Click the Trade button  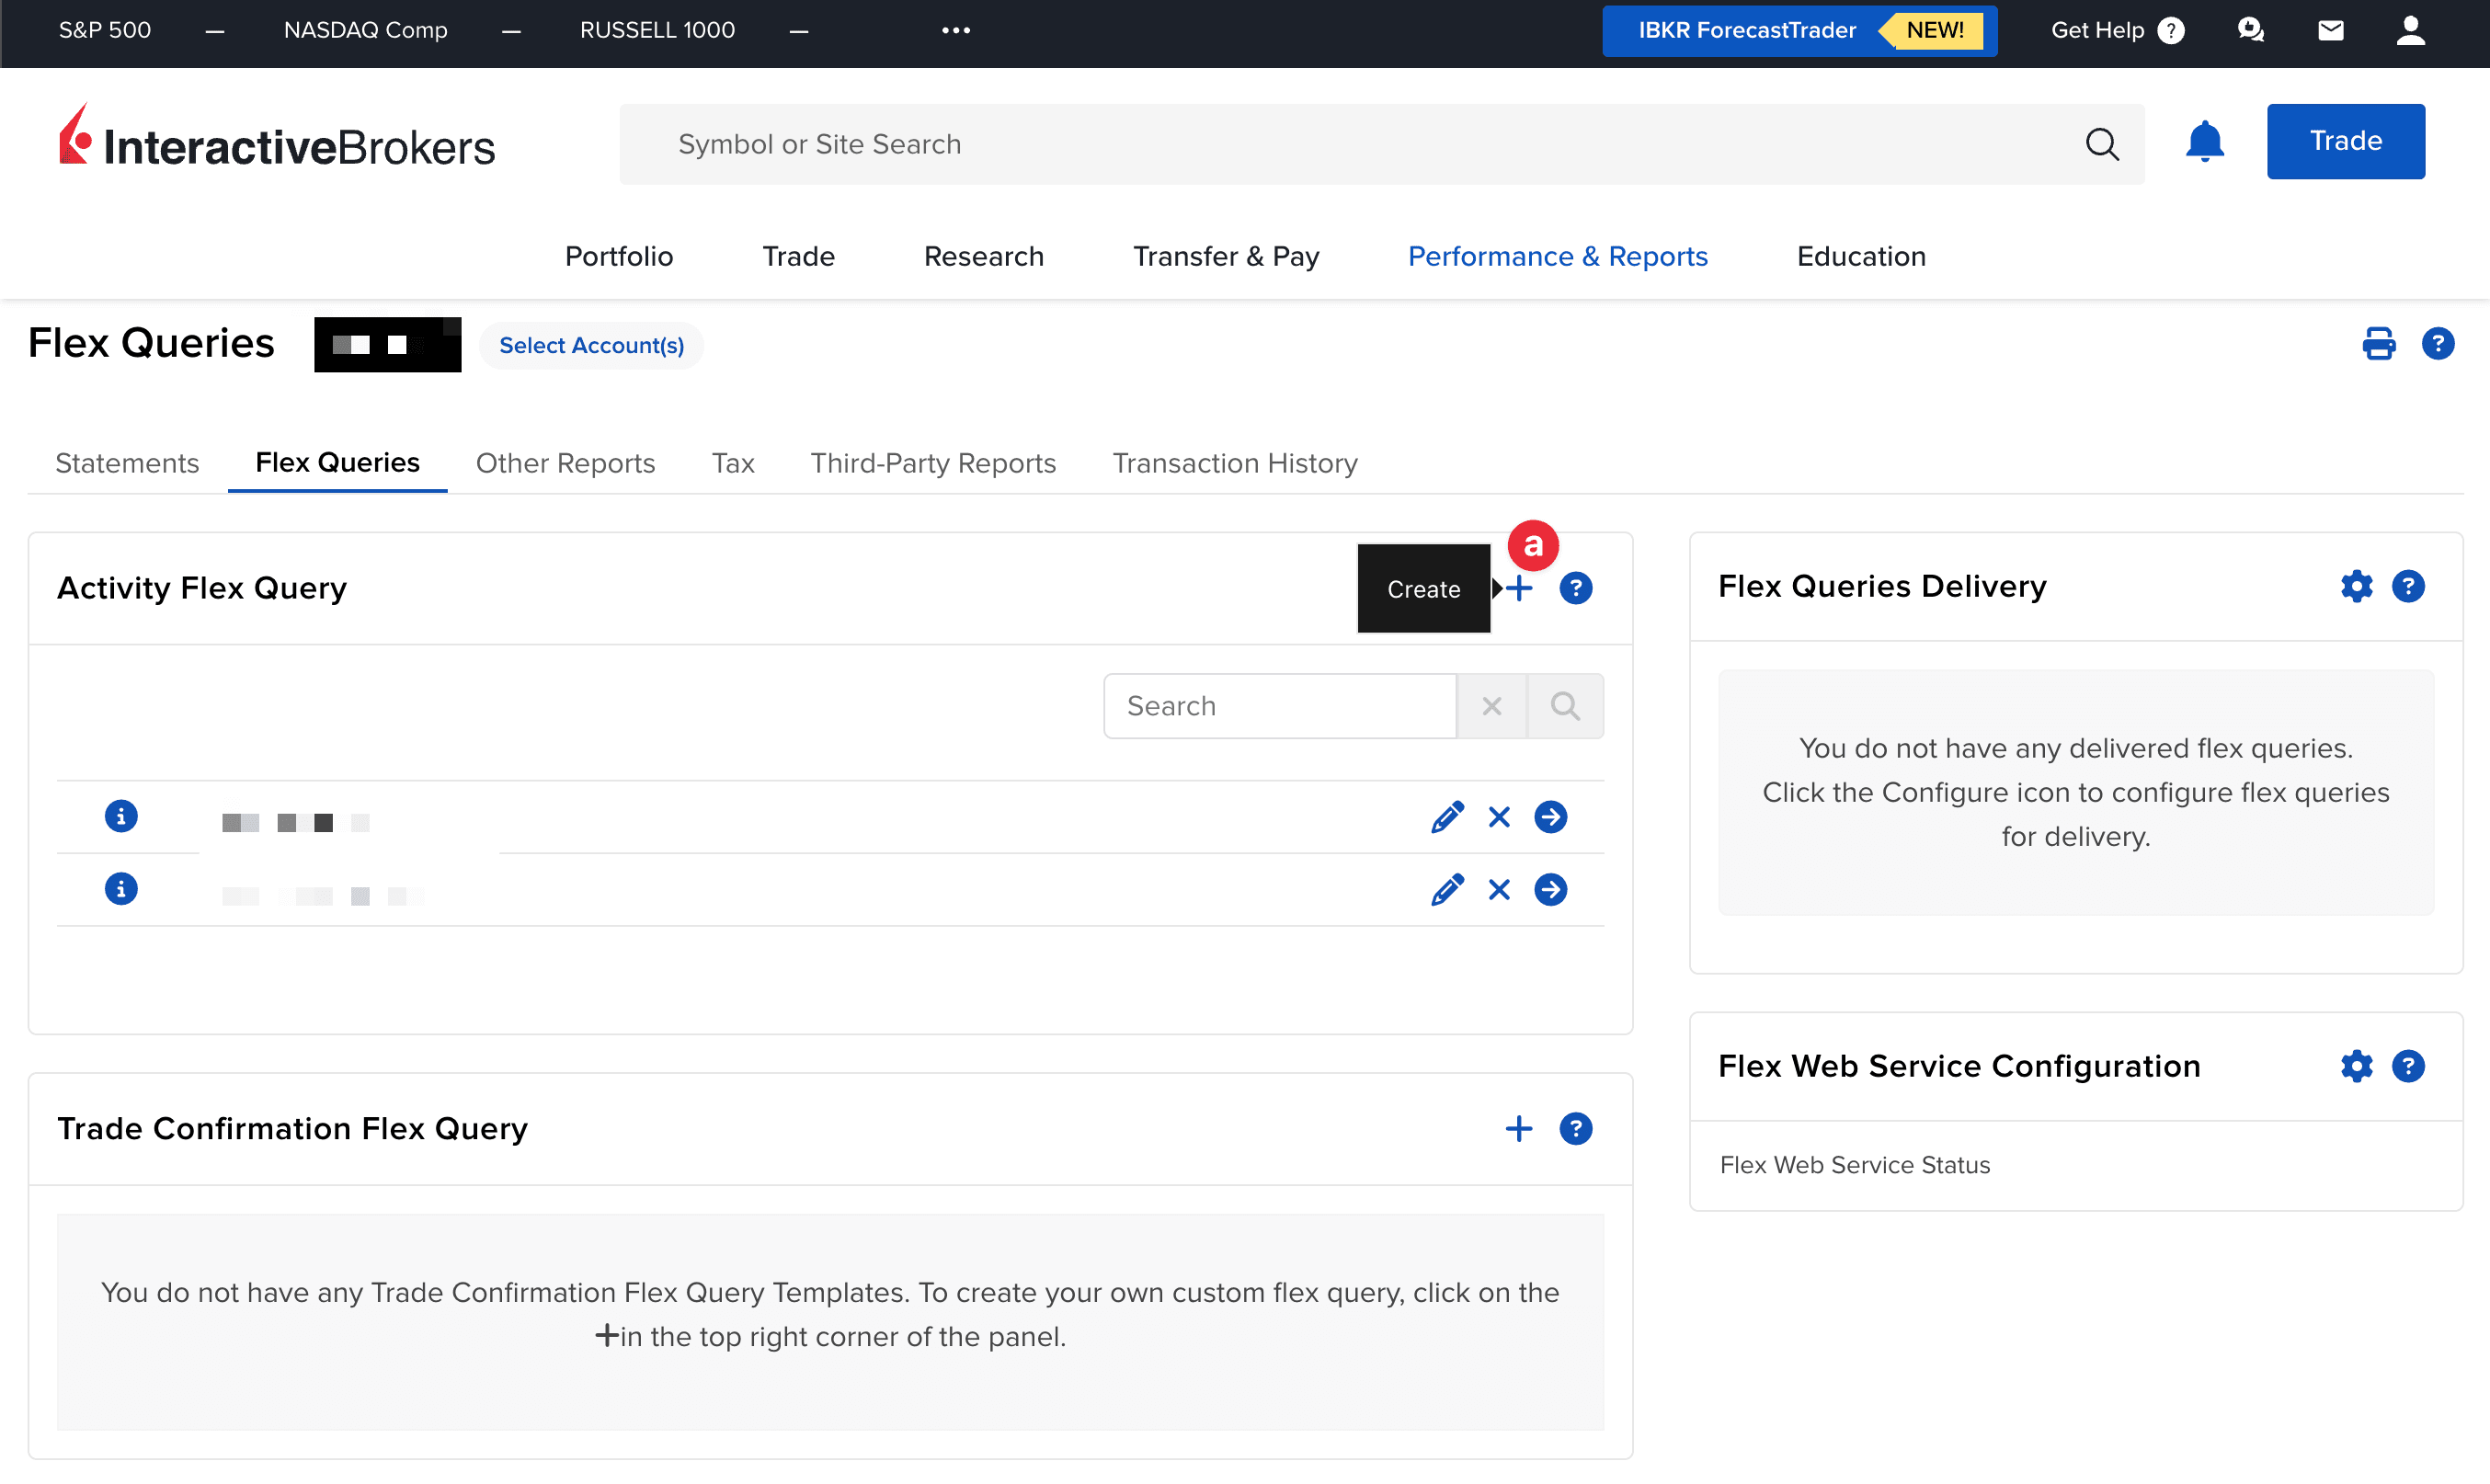[2345, 141]
